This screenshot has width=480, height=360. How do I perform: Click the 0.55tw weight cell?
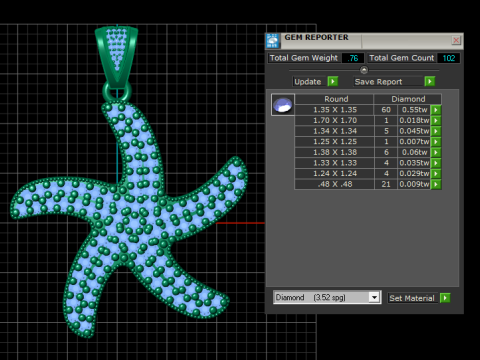pos(414,110)
